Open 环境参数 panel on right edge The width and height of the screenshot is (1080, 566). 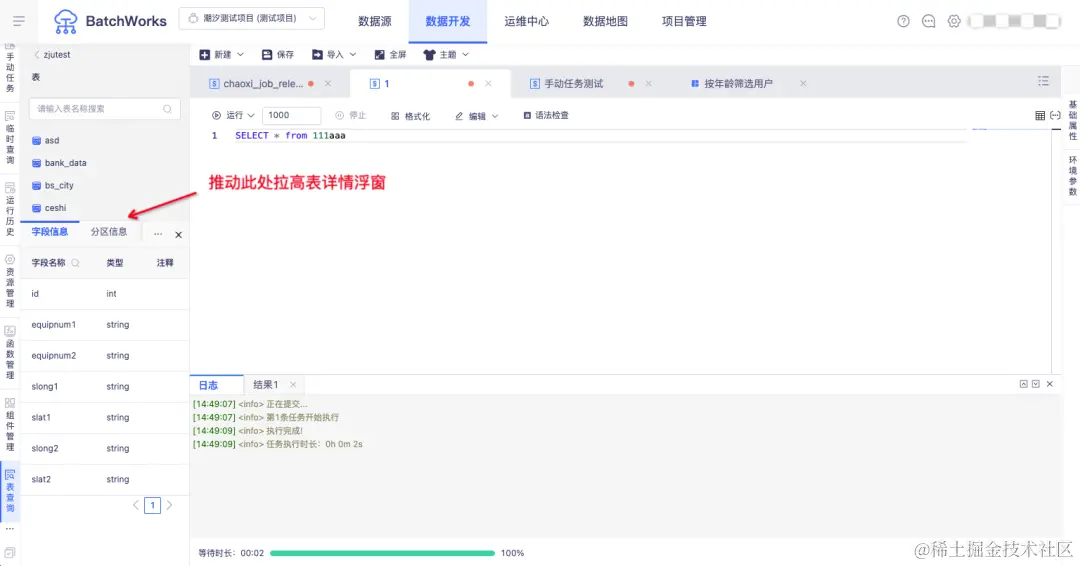pos(1072,176)
